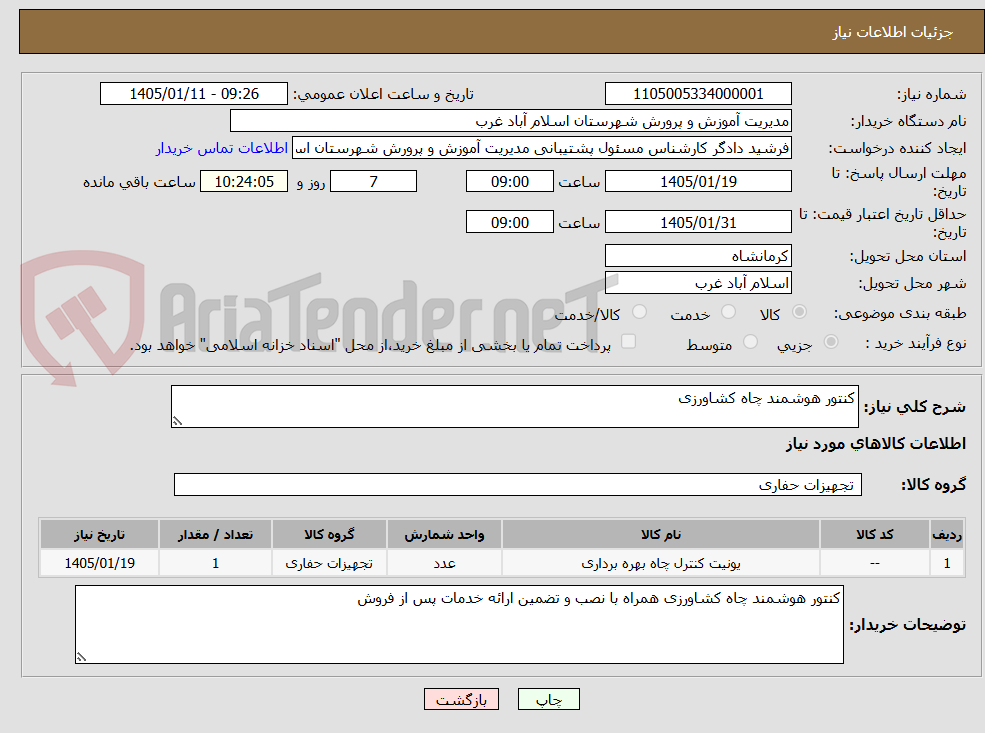Viewport: 985px width, 733px height.
Task: Click the price validity hour 09:00 field
Action: 509,222
